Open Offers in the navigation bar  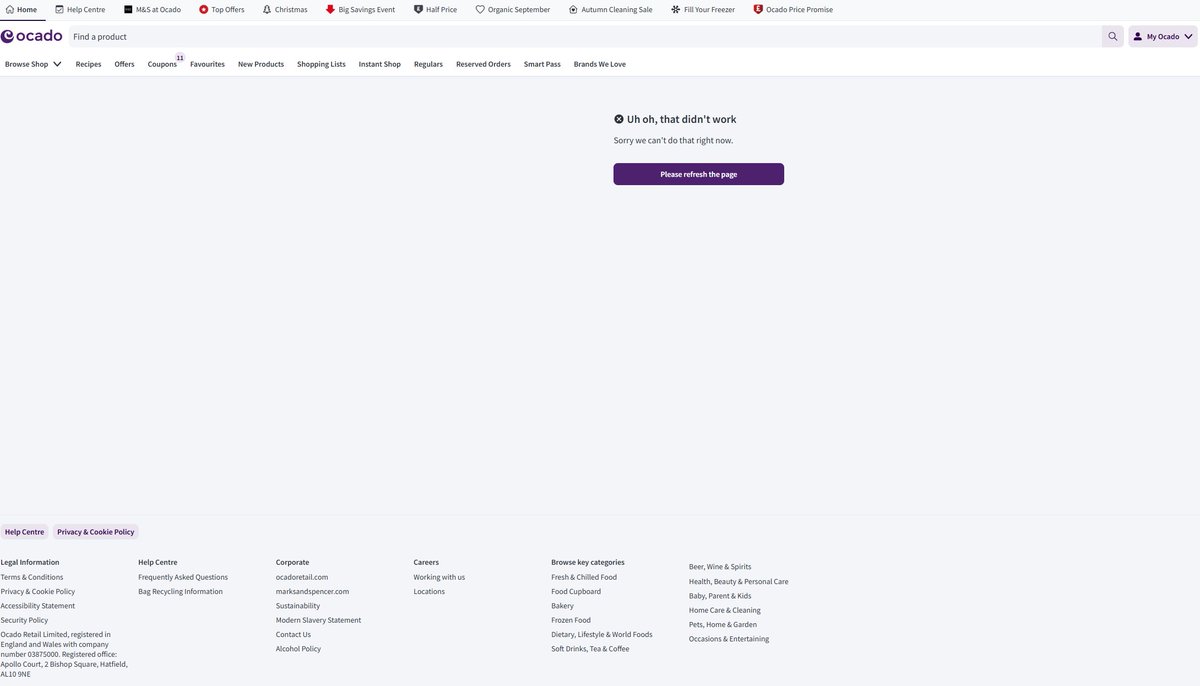[124, 64]
